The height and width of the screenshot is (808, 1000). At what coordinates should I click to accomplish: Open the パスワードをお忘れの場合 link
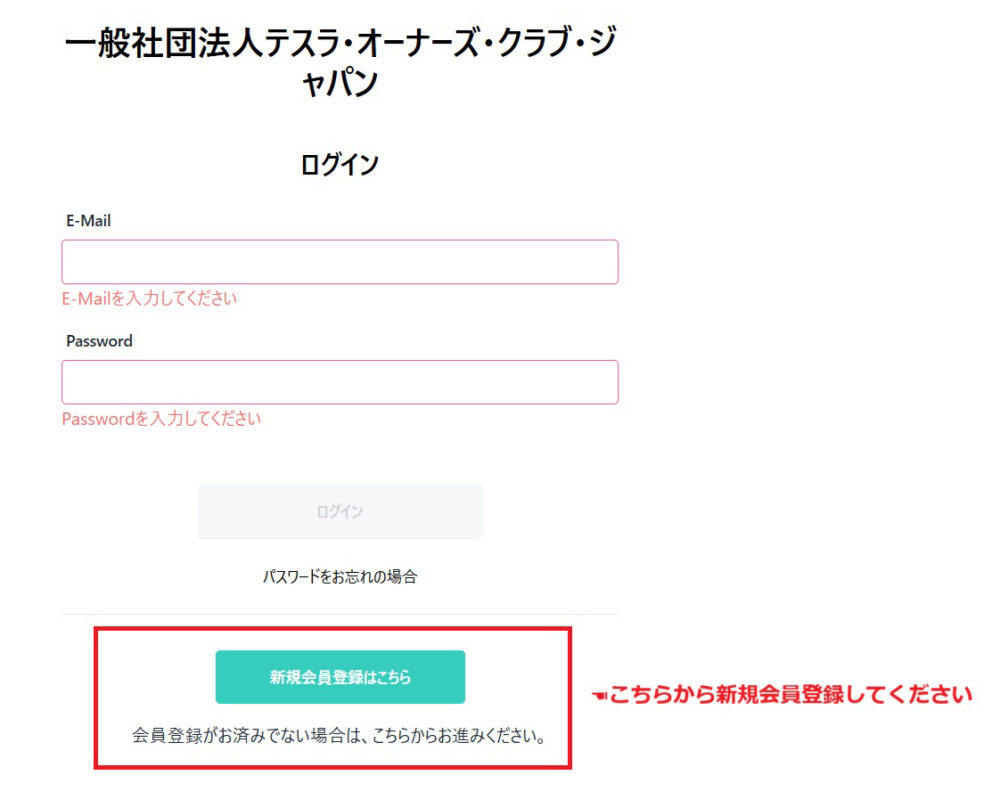coord(340,577)
